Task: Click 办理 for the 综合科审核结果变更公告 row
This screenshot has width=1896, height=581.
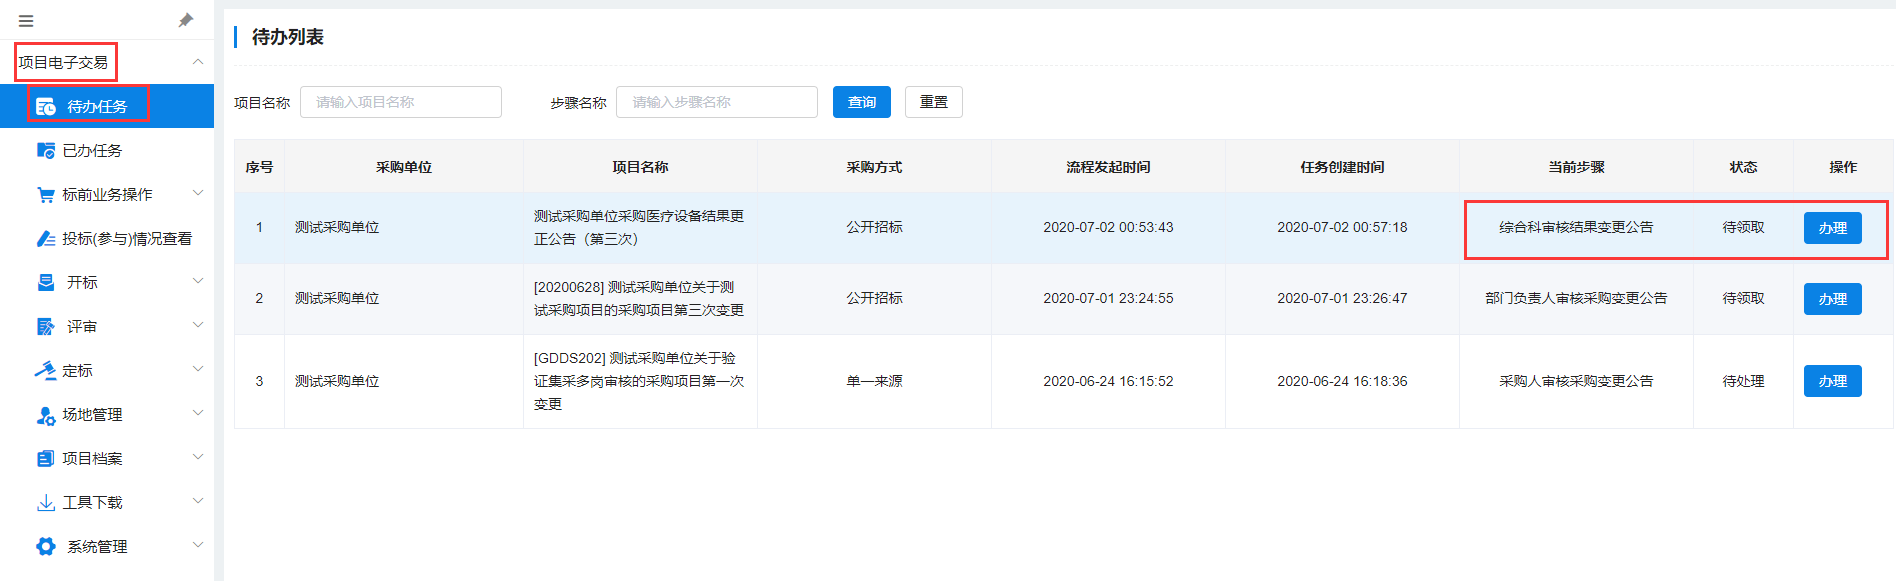Action: (x=1832, y=228)
